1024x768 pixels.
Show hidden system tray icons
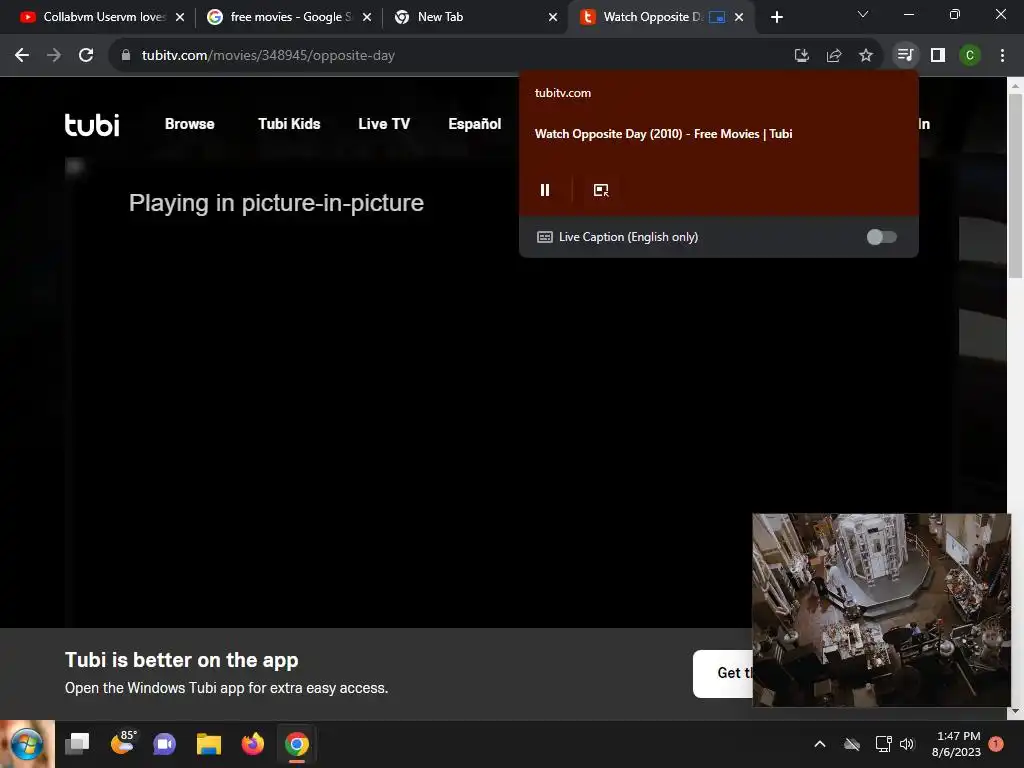(x=820, y=744)
